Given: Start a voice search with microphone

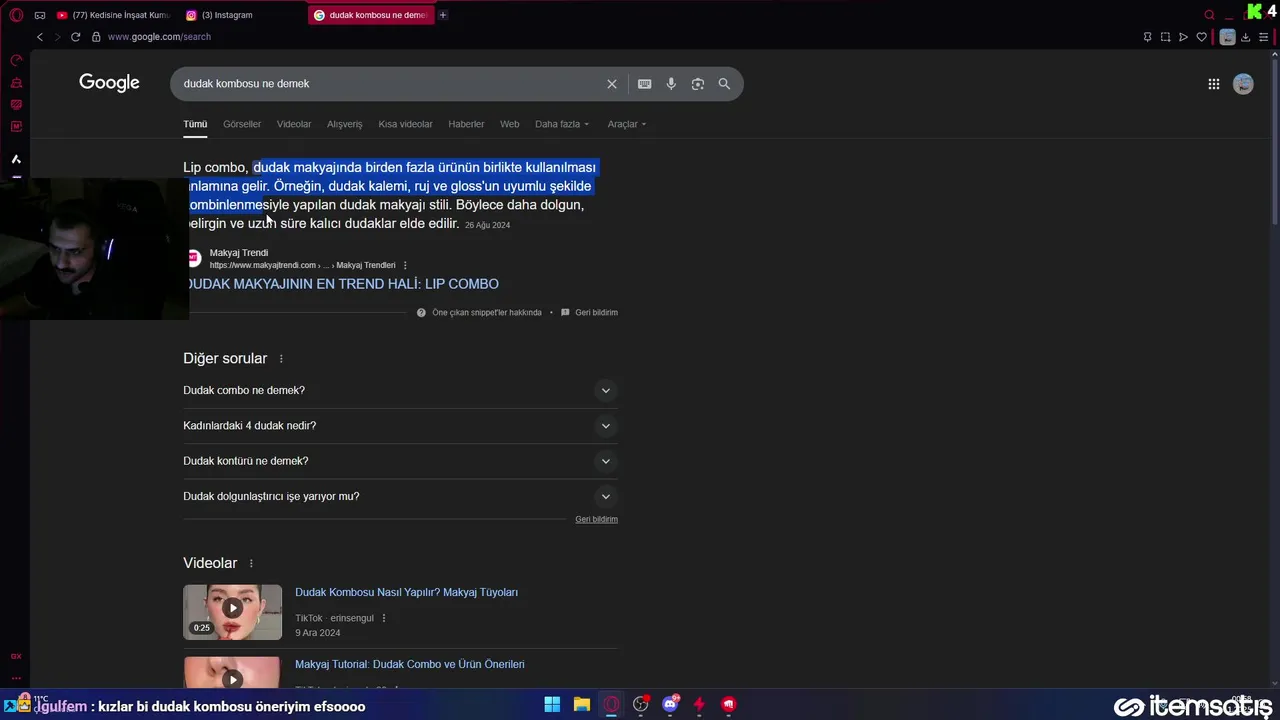Looking at the screenshot, I should (671, 84).
